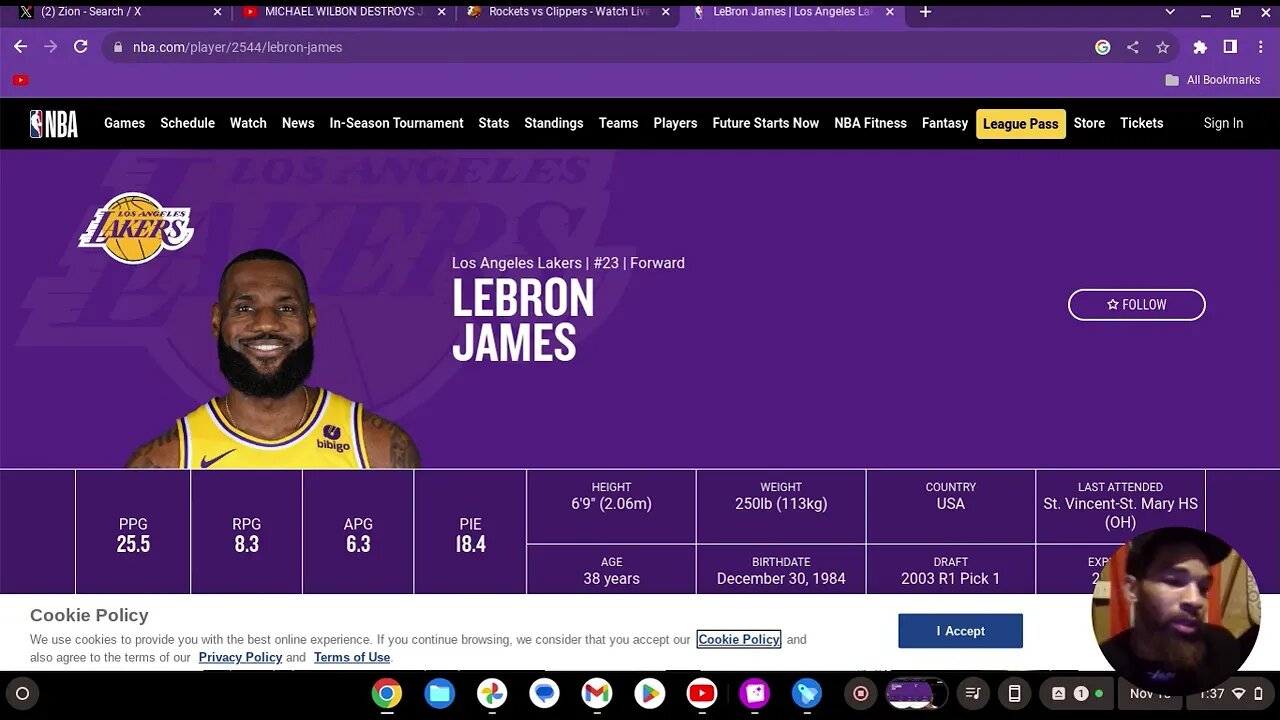
Task: Switch to the MICHAEL WILBON DESTROYS tab
Action: point(343,12)
